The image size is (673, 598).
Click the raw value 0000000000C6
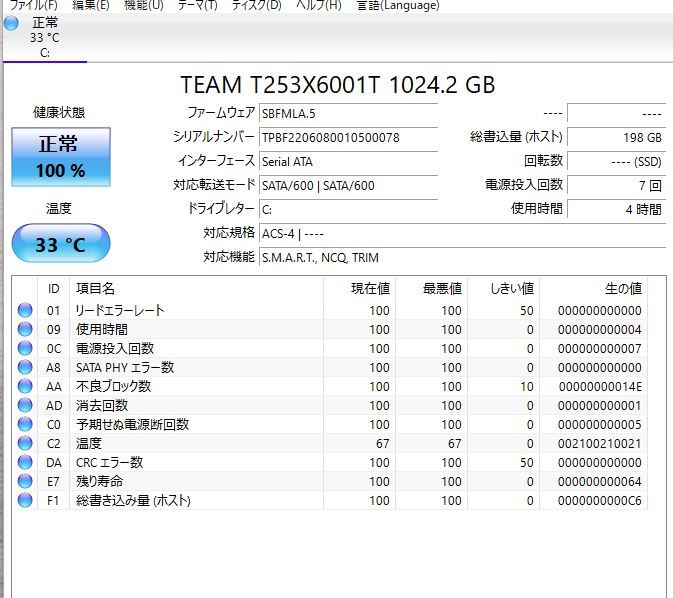[600, 501]
